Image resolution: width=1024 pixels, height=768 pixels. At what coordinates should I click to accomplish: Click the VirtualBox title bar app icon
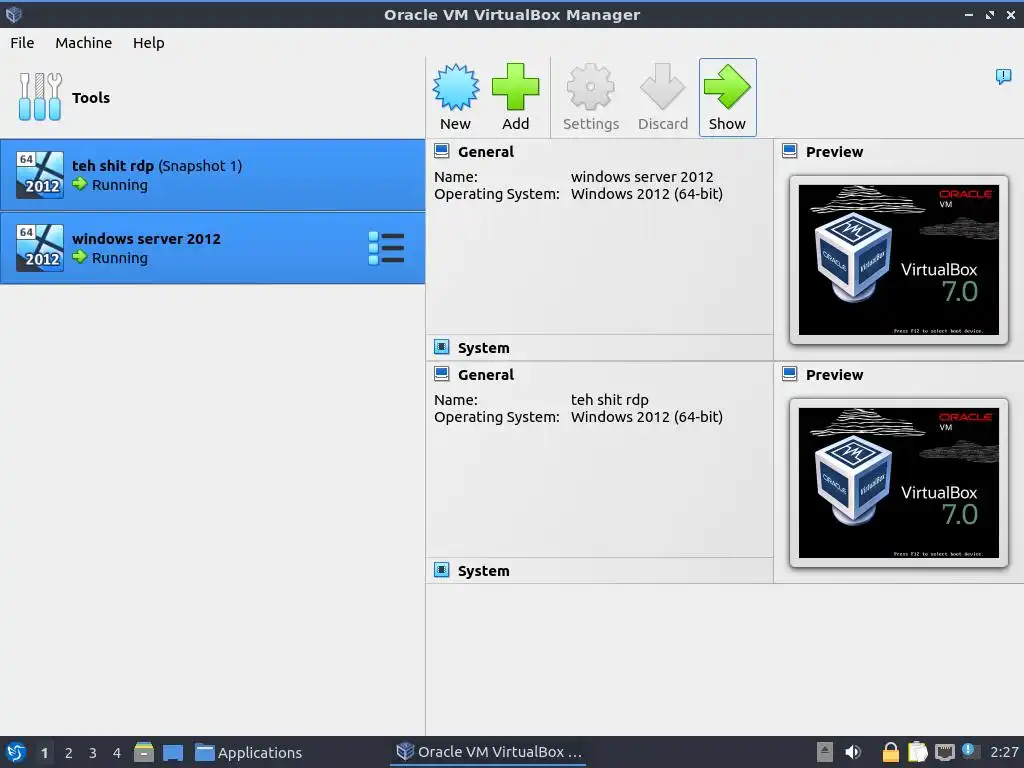coord(14,14)
